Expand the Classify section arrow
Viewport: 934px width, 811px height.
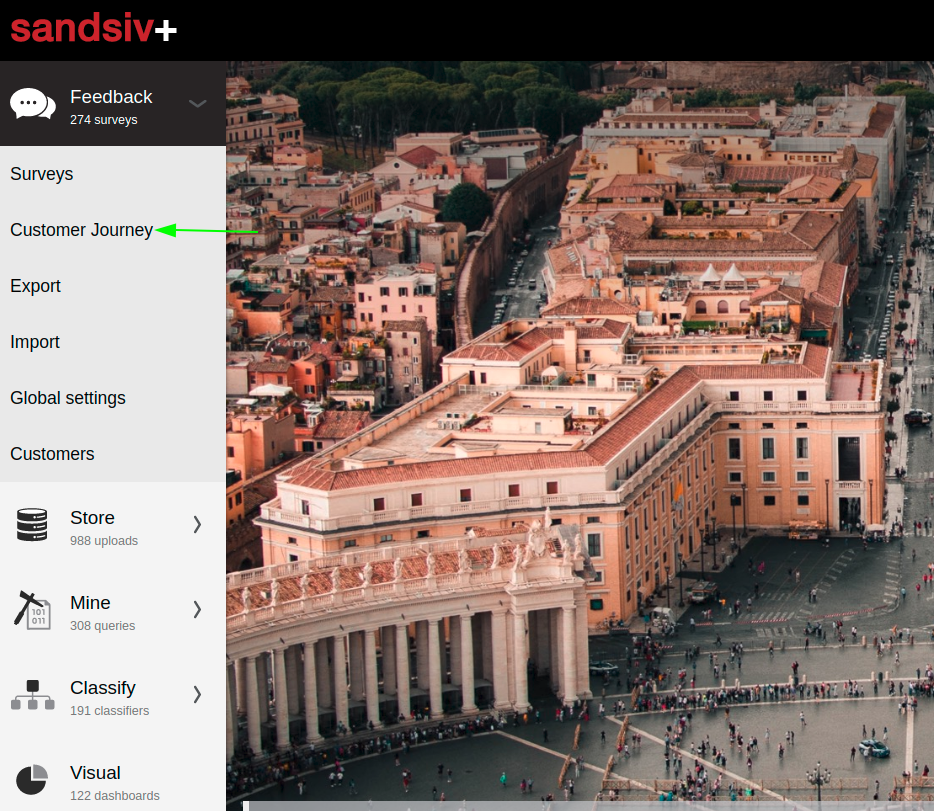197,694
